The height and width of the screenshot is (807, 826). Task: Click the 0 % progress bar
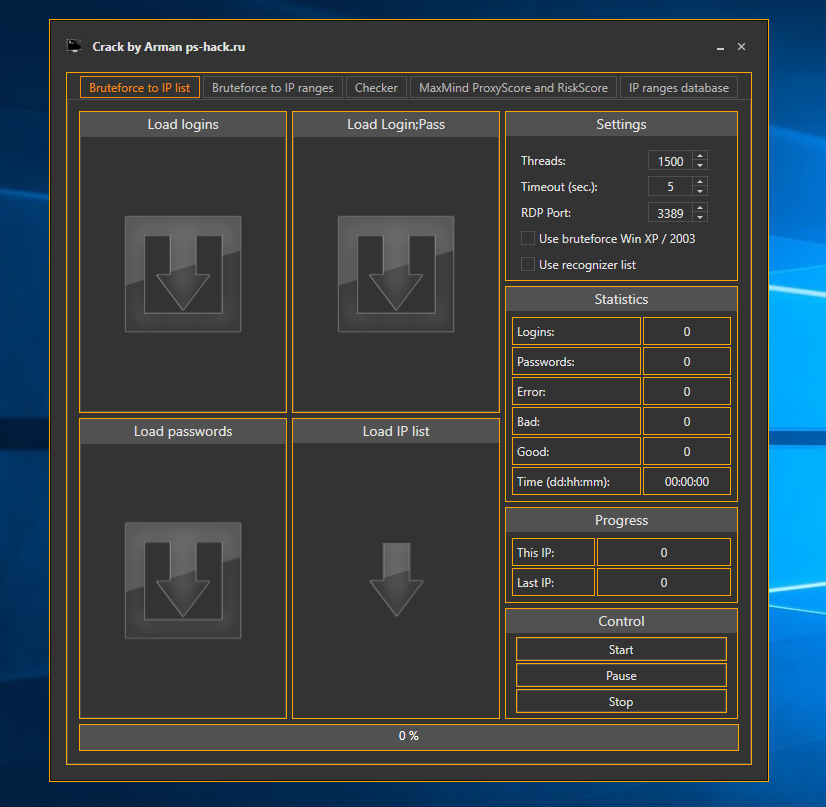click(x=408, y=736)
